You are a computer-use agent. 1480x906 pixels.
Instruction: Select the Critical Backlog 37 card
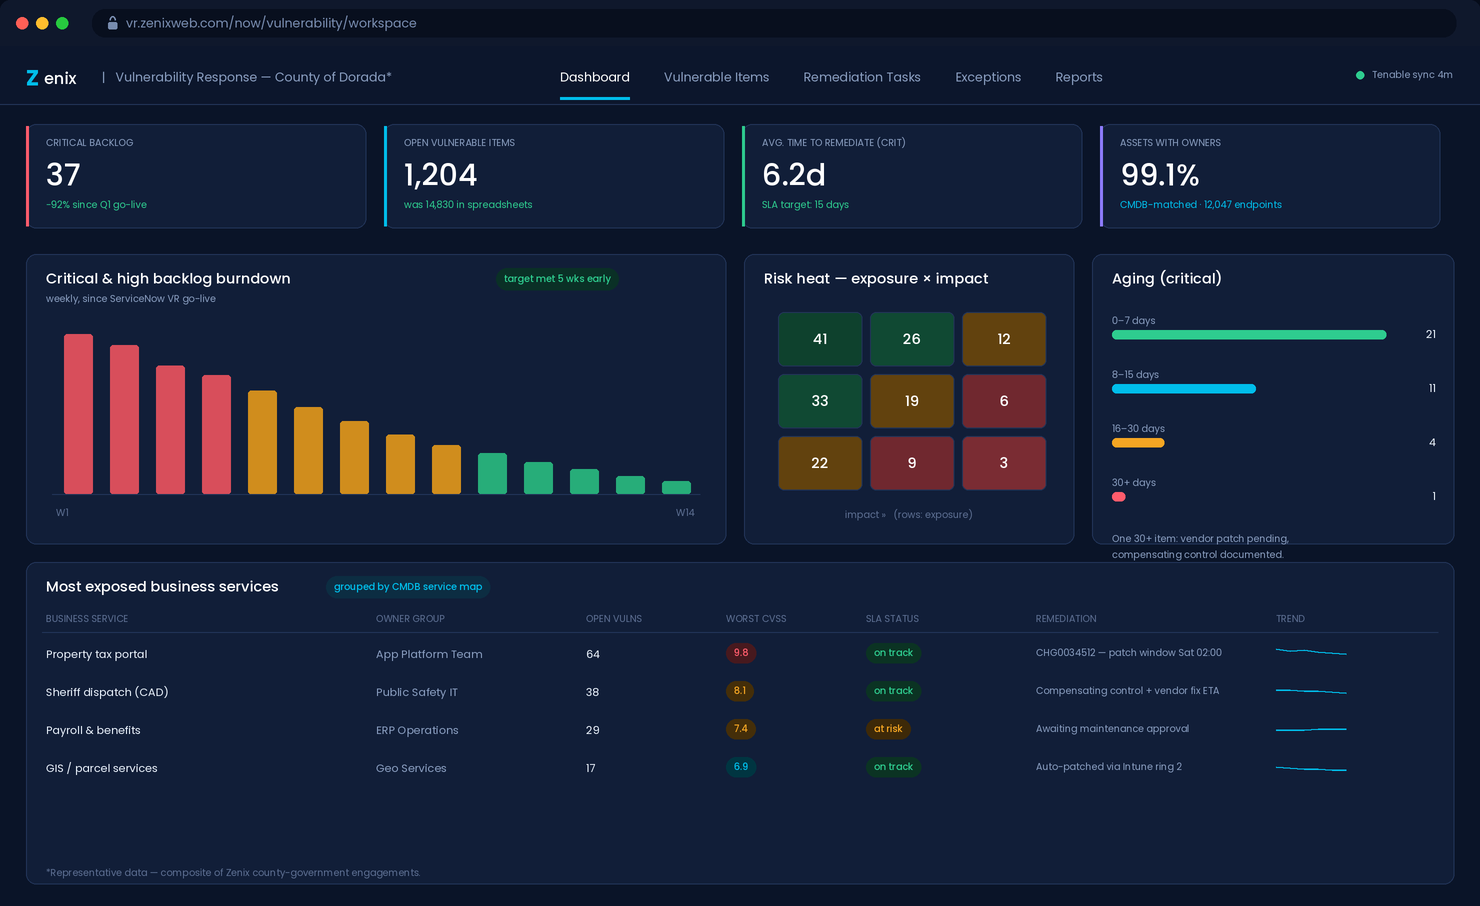coord(196,176)
